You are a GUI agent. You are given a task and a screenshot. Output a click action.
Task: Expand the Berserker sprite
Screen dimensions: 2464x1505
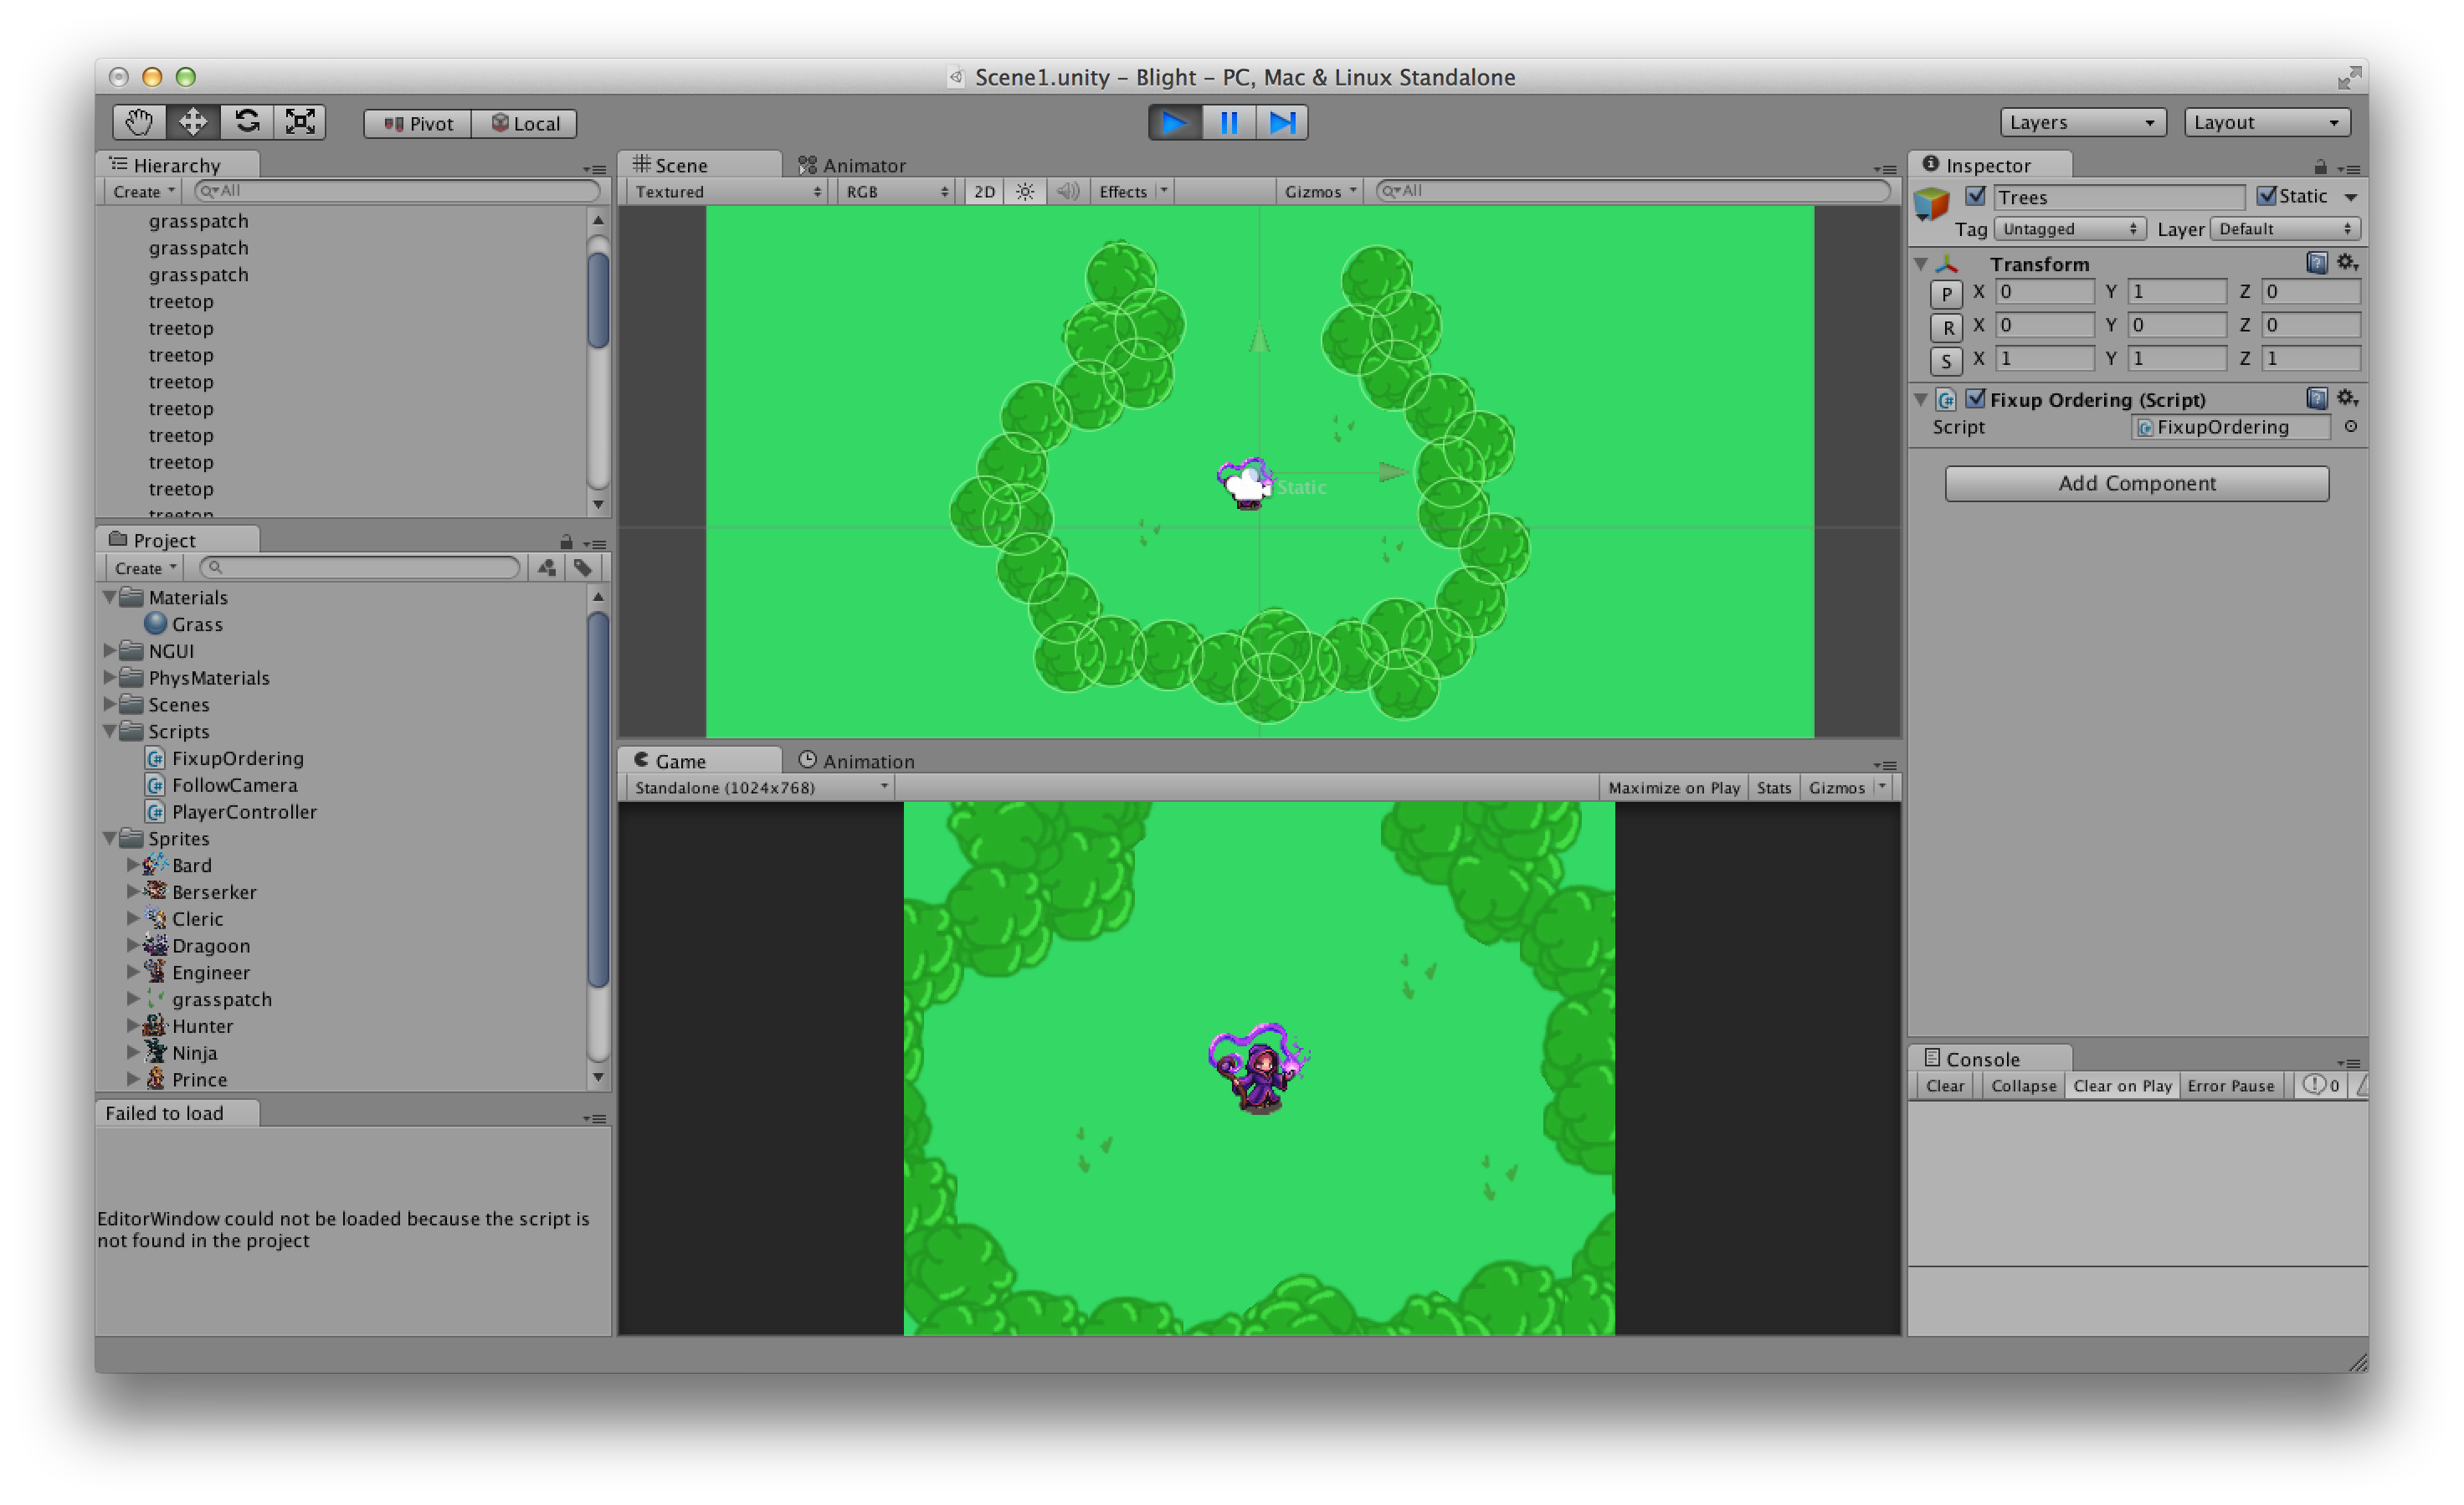click(132, 891)
